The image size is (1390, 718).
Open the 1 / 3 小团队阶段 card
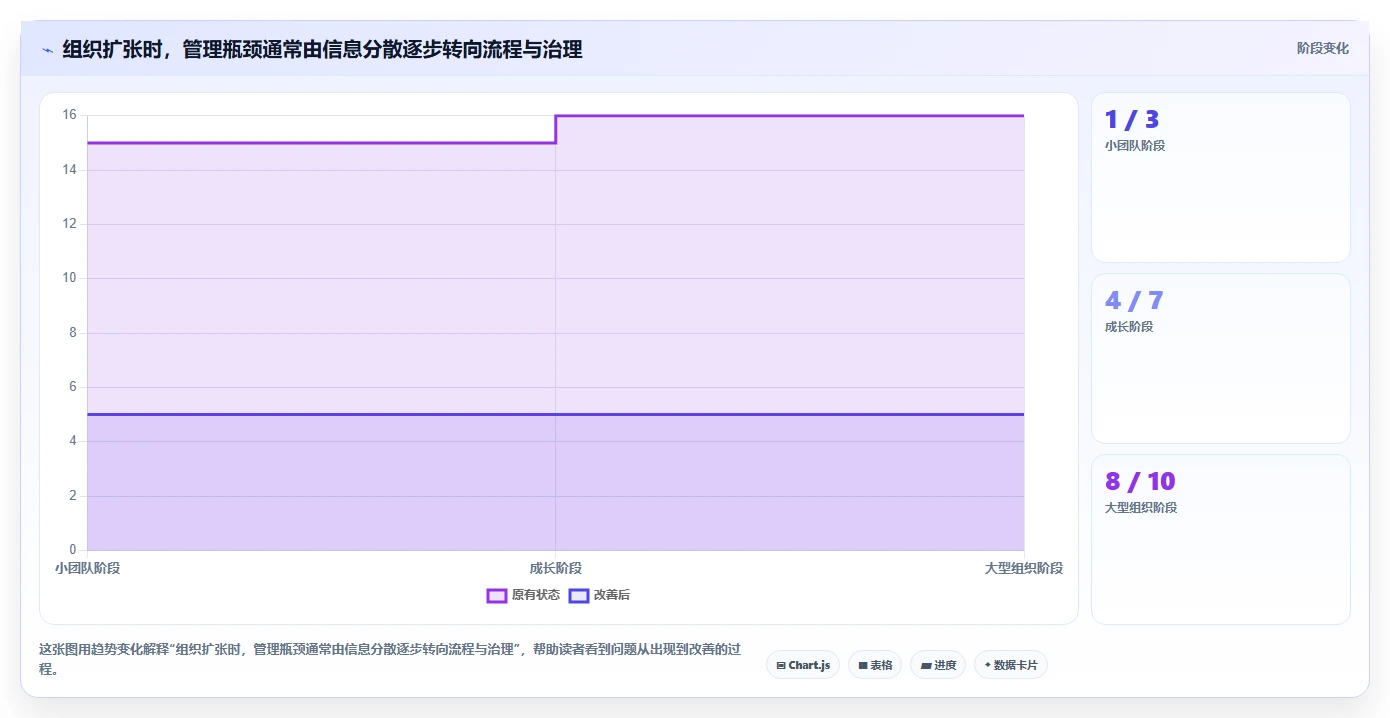click(1220, 178)
